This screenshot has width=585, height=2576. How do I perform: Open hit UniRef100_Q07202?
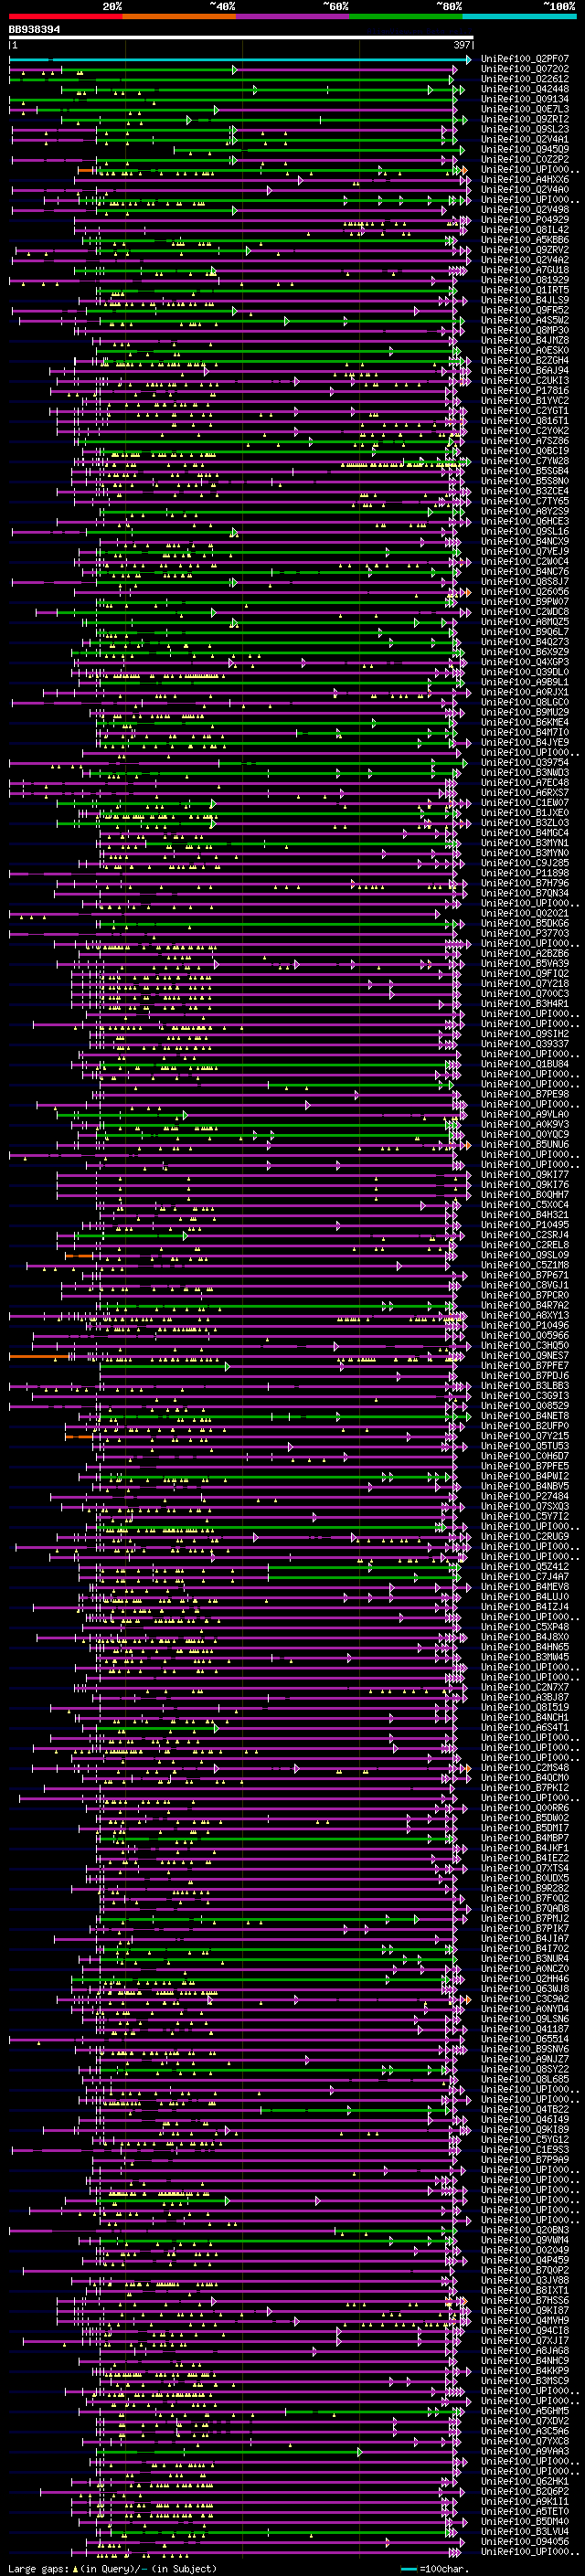[x=525, y=69]
